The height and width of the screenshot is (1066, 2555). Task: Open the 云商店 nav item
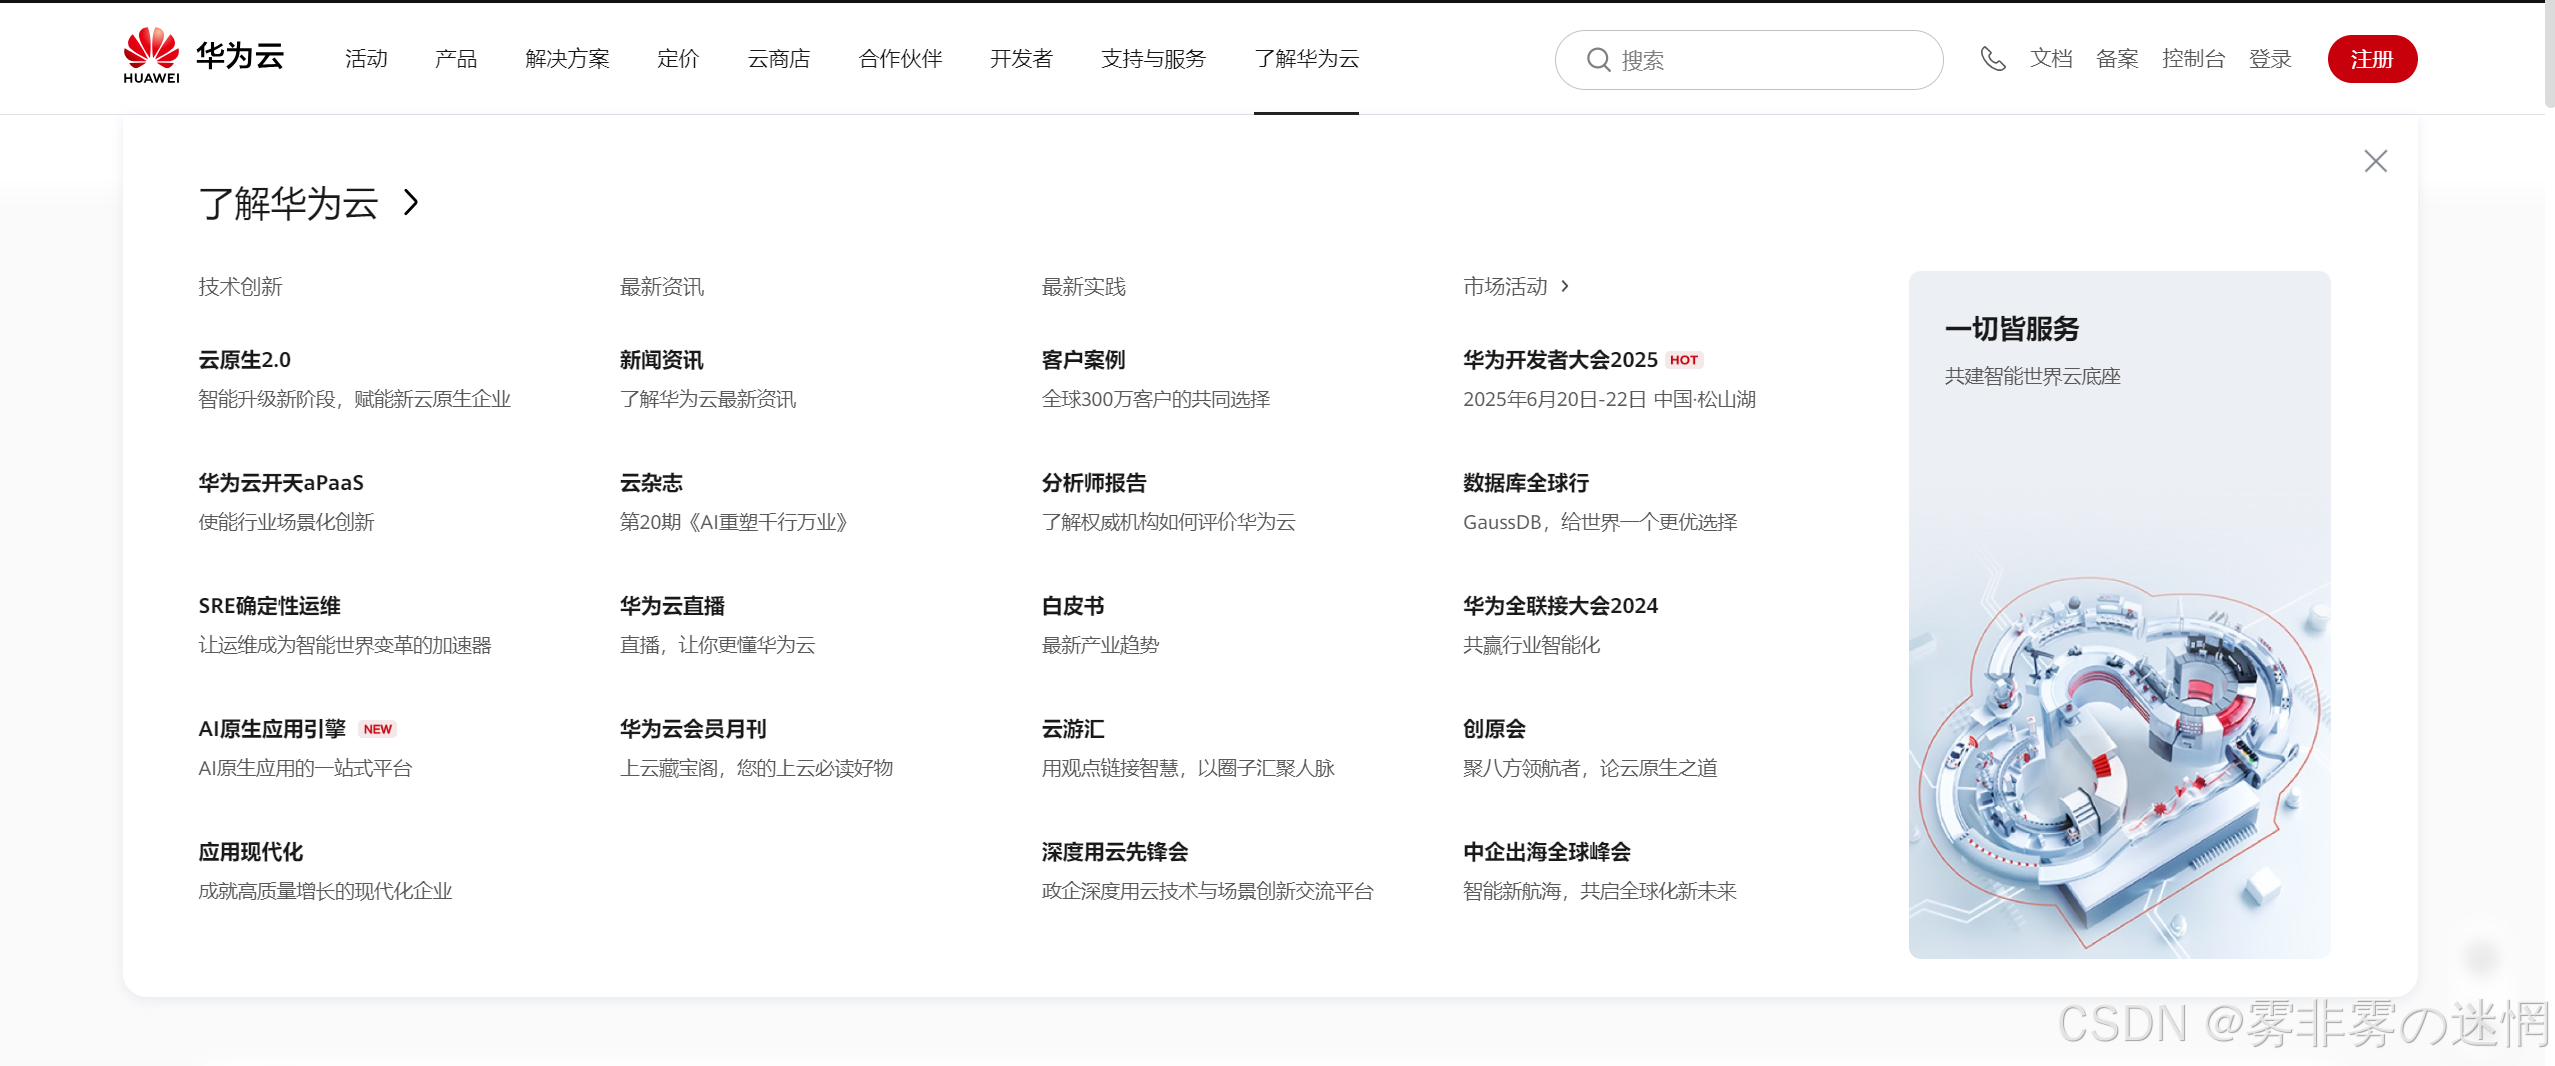[x=779, y=59]
